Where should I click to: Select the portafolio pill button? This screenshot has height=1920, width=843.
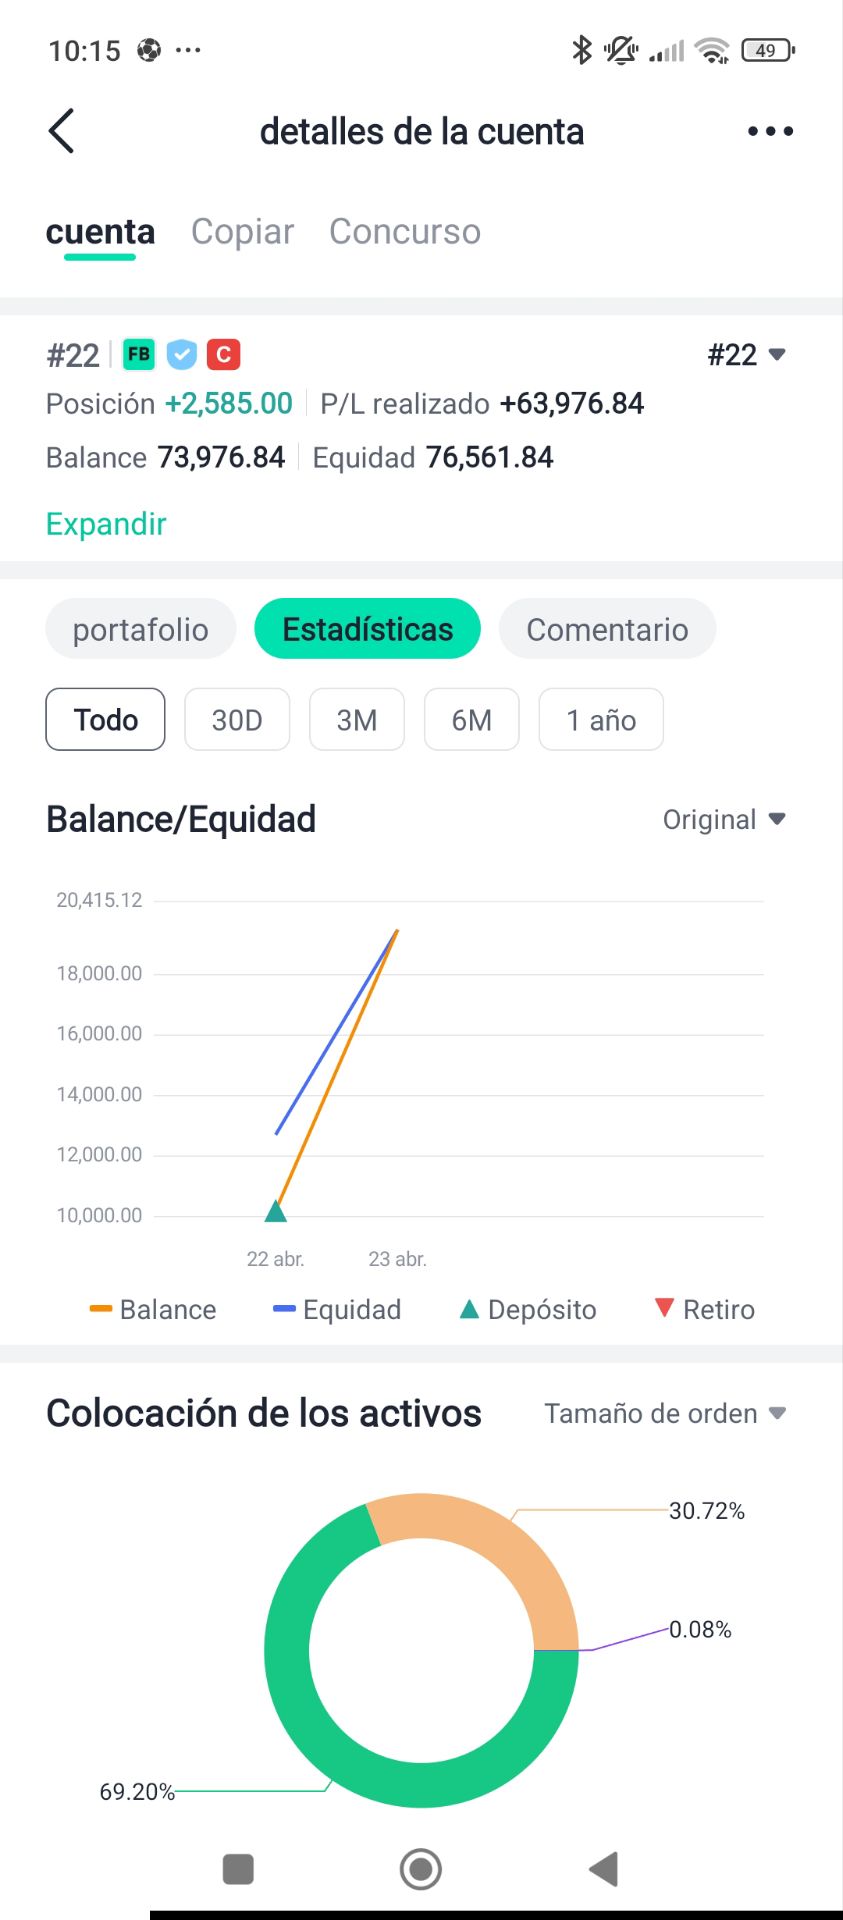point(141,630)
